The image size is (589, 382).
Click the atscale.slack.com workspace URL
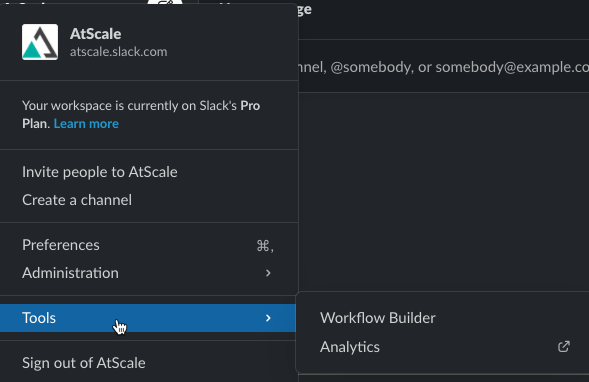[118, 51]
